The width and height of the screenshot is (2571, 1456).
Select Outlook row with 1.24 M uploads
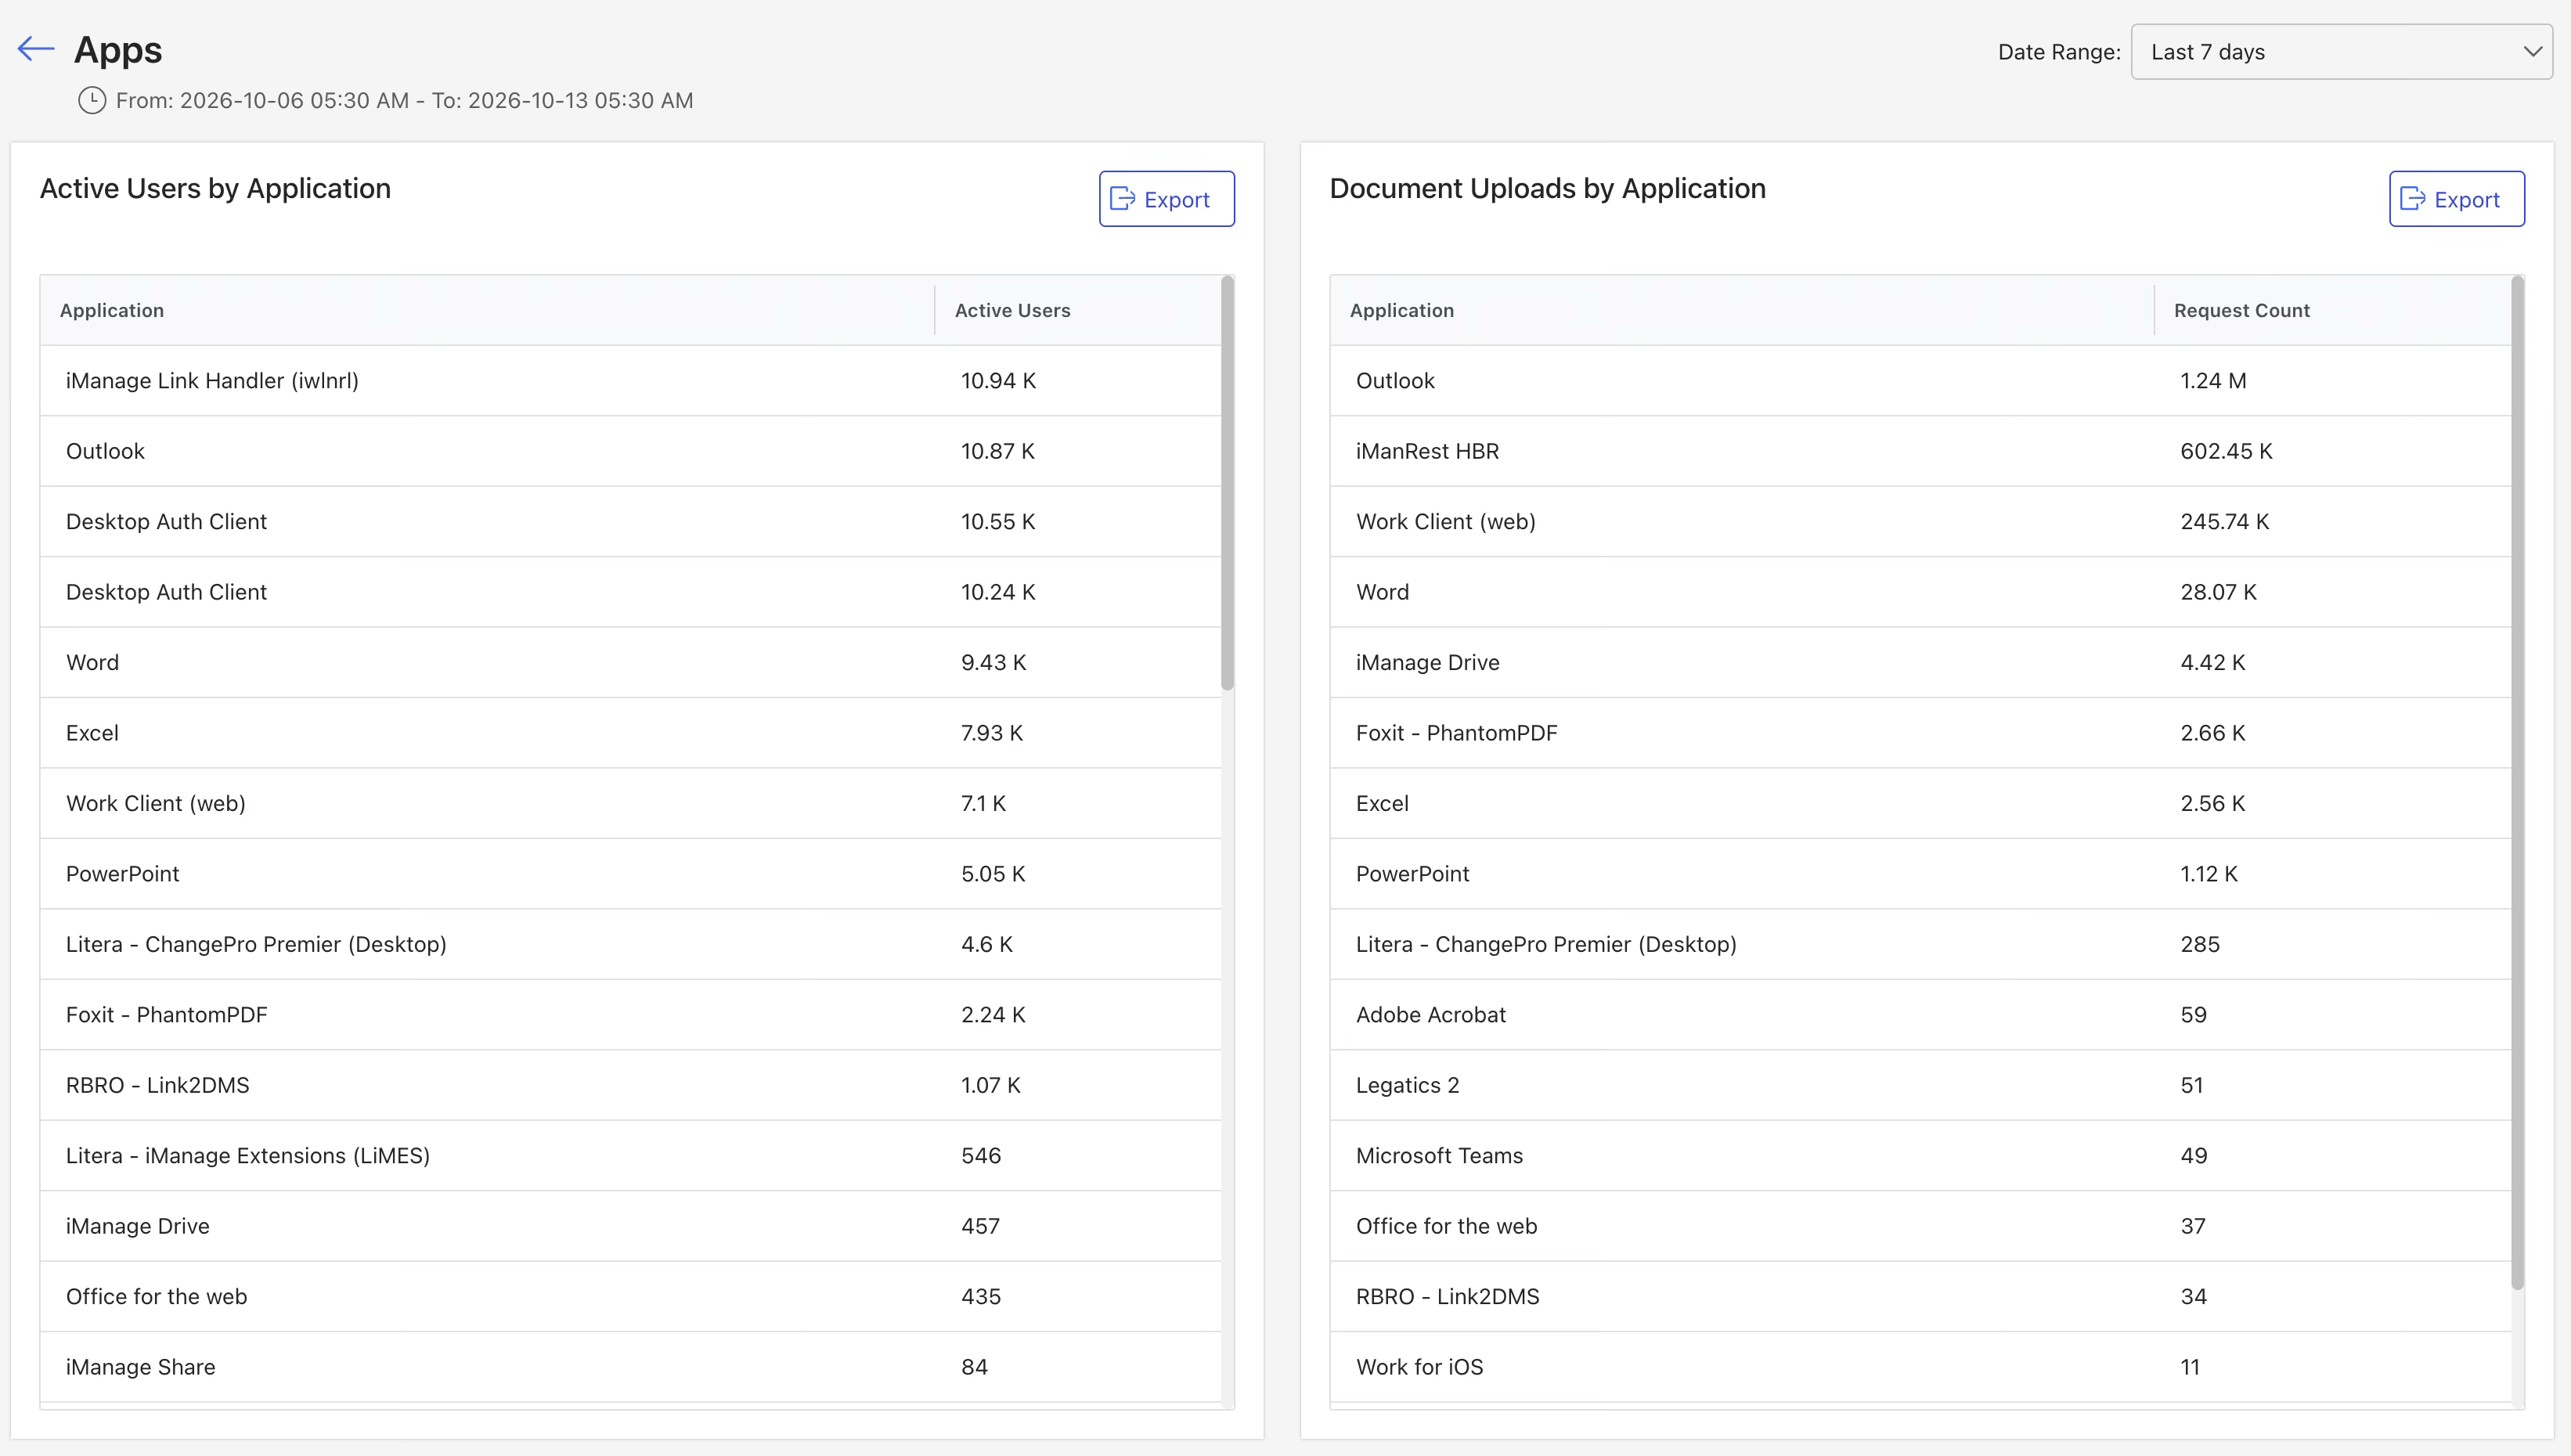coord(1920,381)
